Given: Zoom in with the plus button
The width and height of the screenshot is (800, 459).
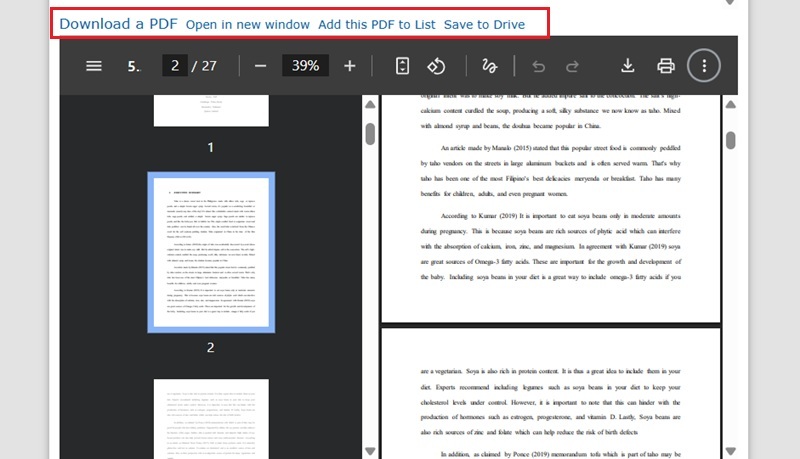Looking at the screenshot, I should pyautogui.click(x=349, y=66).
